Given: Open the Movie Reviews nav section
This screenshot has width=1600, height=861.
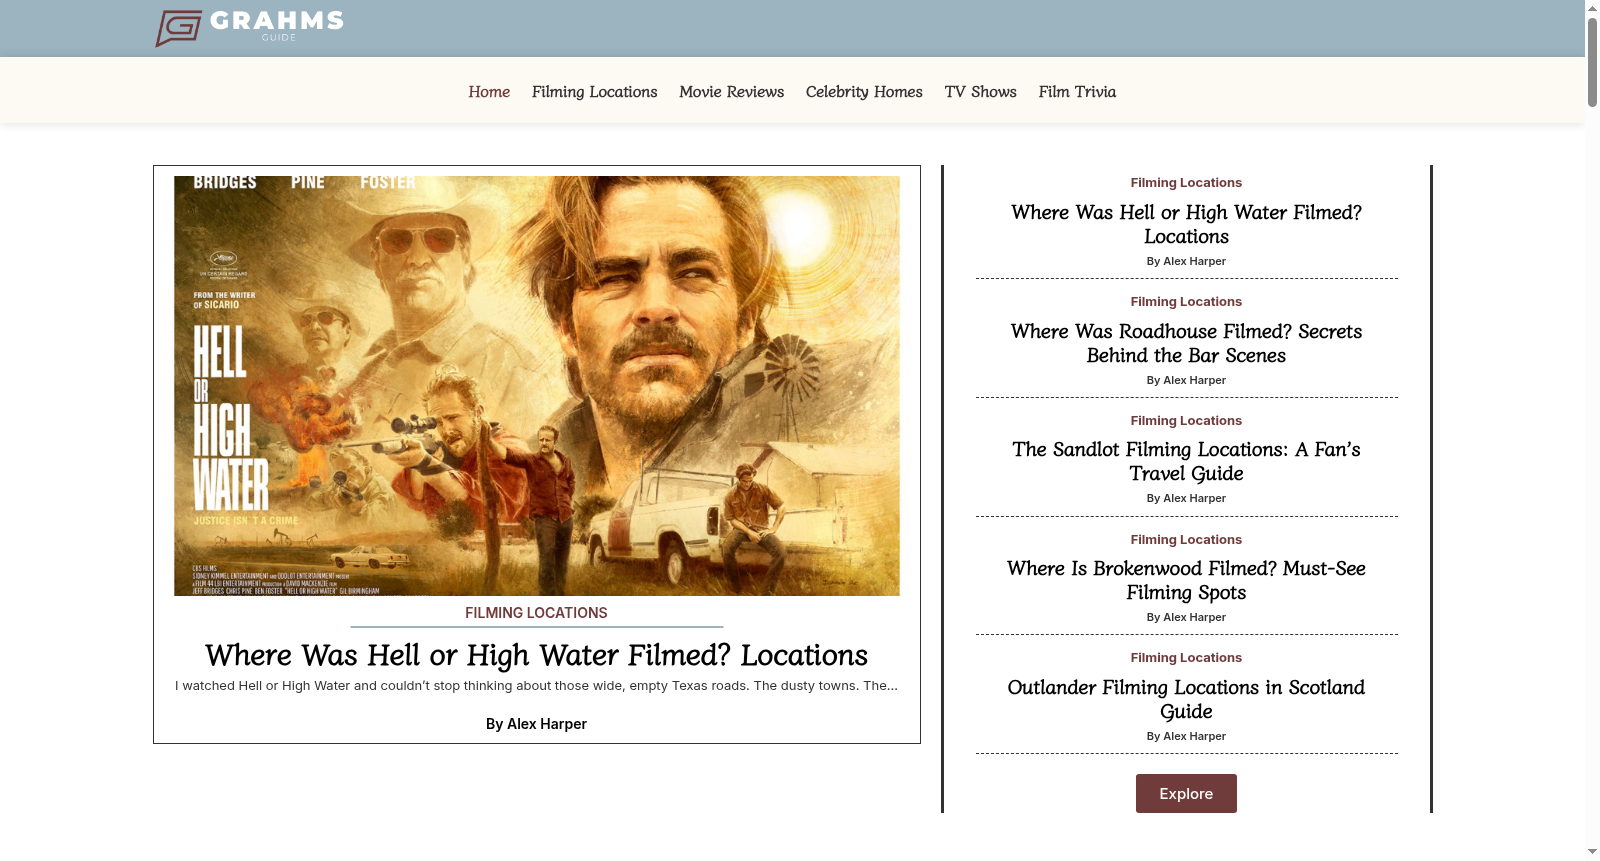Looking at the screenshot, I should pyautogui.click(x=732, y=92).
